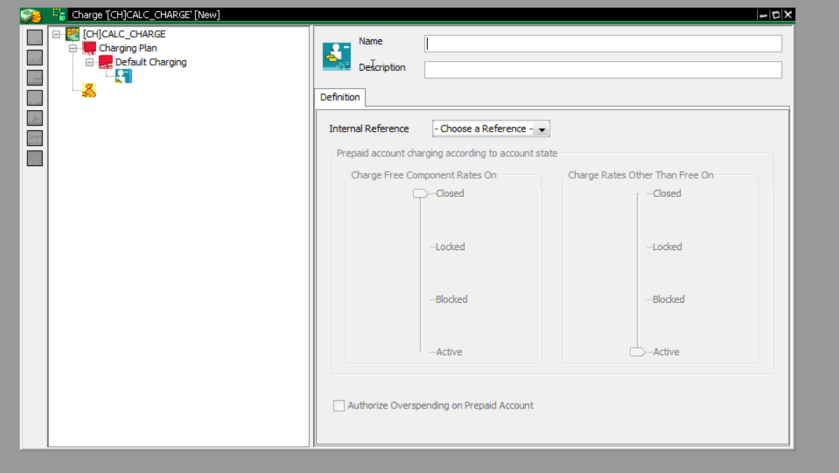Click the coins application icon in title bar
Screen dimensions: 839x473
click(31, 15)
